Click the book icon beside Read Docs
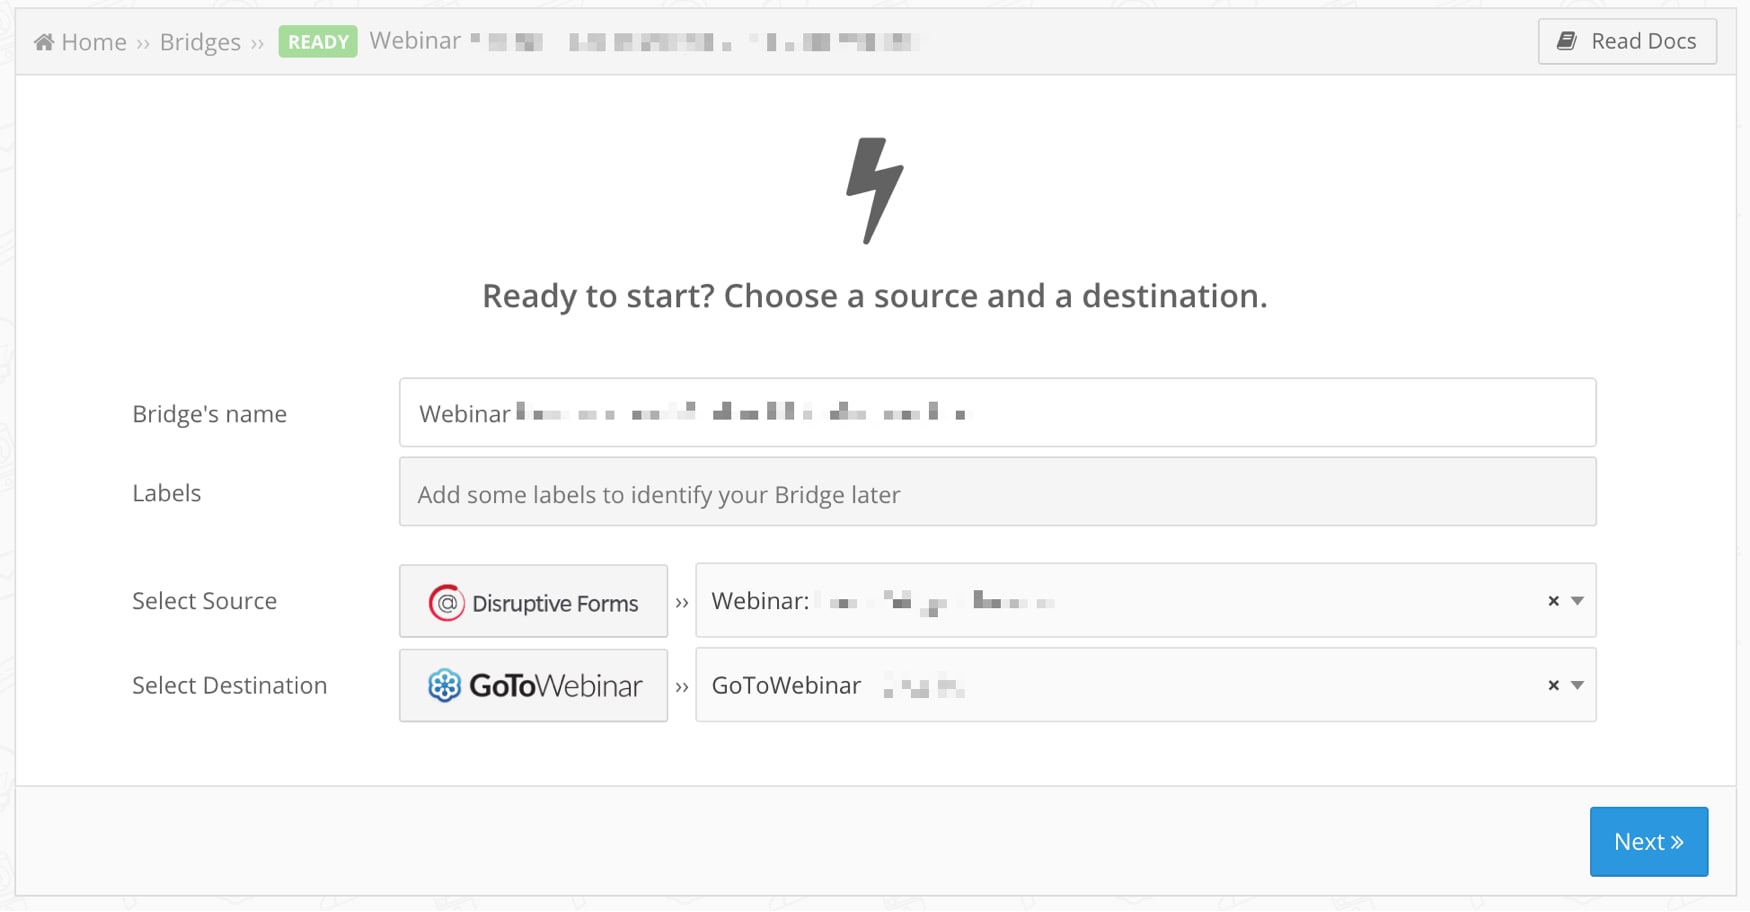Image resolution: width=1750 pixels, height=912 pixels. point(1566,41)
